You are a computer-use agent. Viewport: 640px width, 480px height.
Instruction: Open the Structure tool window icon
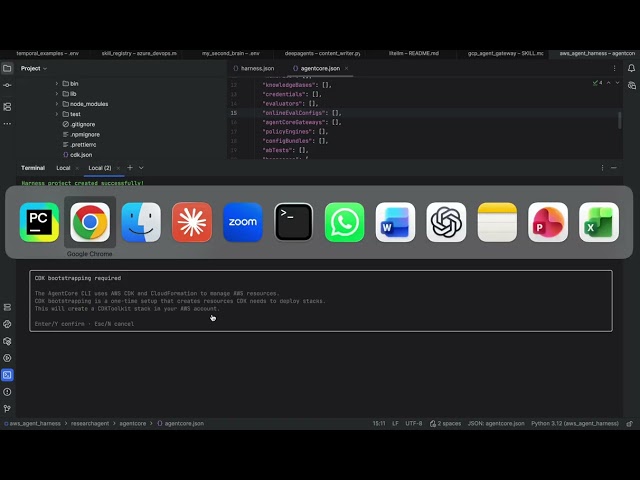pyautogui.click(x=7, y=107)
